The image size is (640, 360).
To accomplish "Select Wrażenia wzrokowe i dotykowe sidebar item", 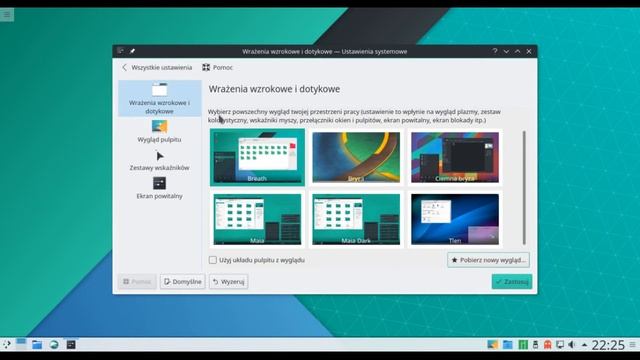I will [x=160, y=98].
